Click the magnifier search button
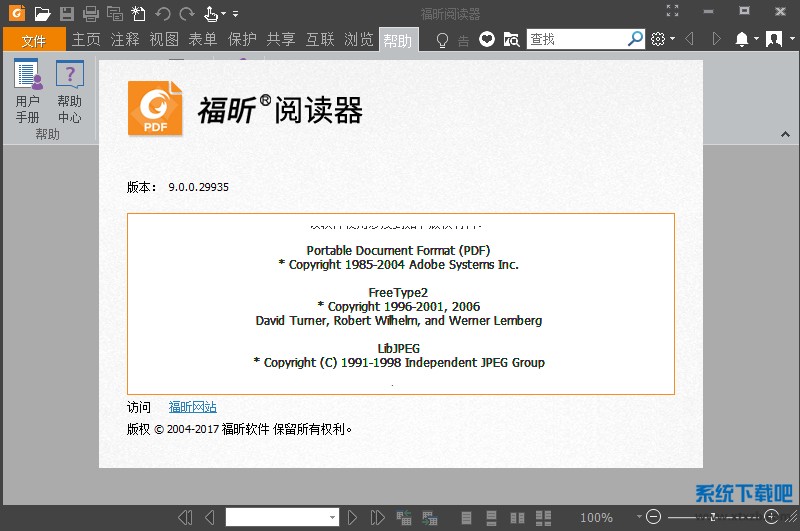This screenshot has height=531, width=800. point(635,39)
